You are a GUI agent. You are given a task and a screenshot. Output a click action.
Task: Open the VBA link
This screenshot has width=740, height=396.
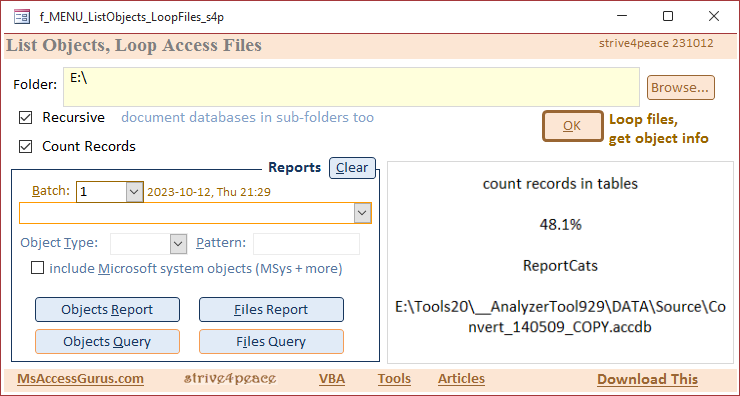(x=332, y=379)
